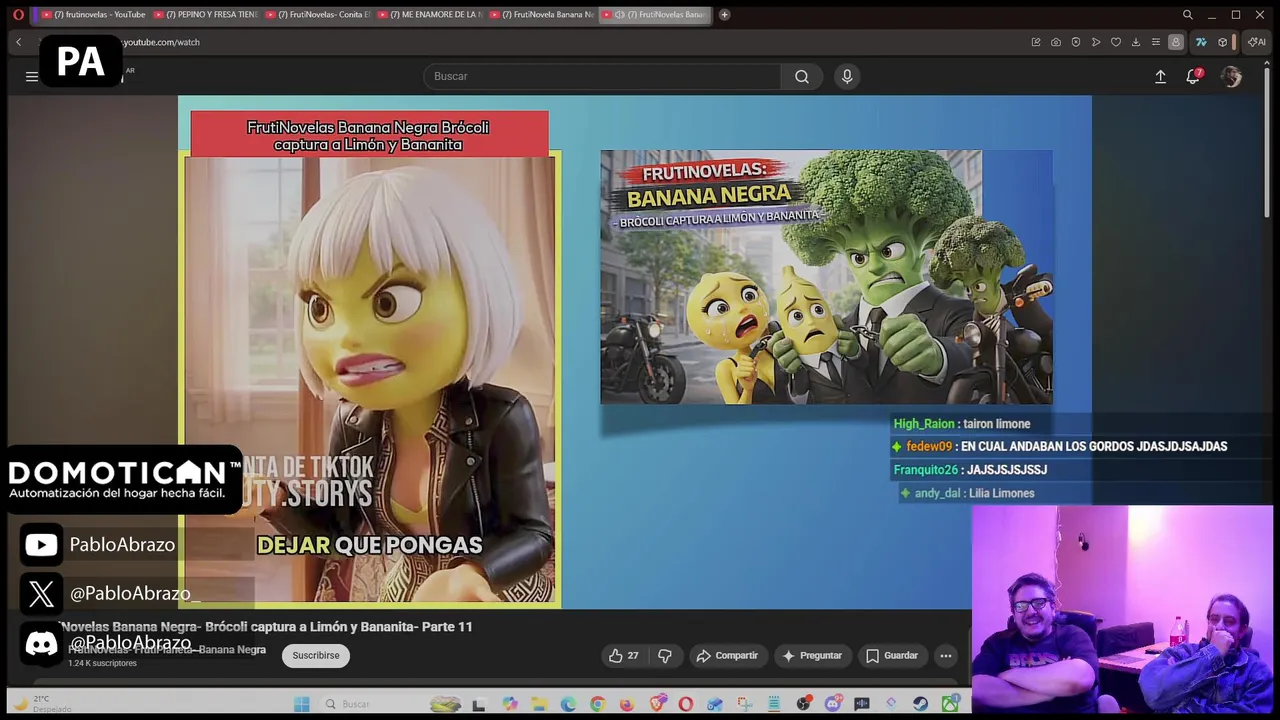Screen dimensions: 1280x720
Task: Click the Compartir share button
Action: pyautogui.click(x=727, y=655)
